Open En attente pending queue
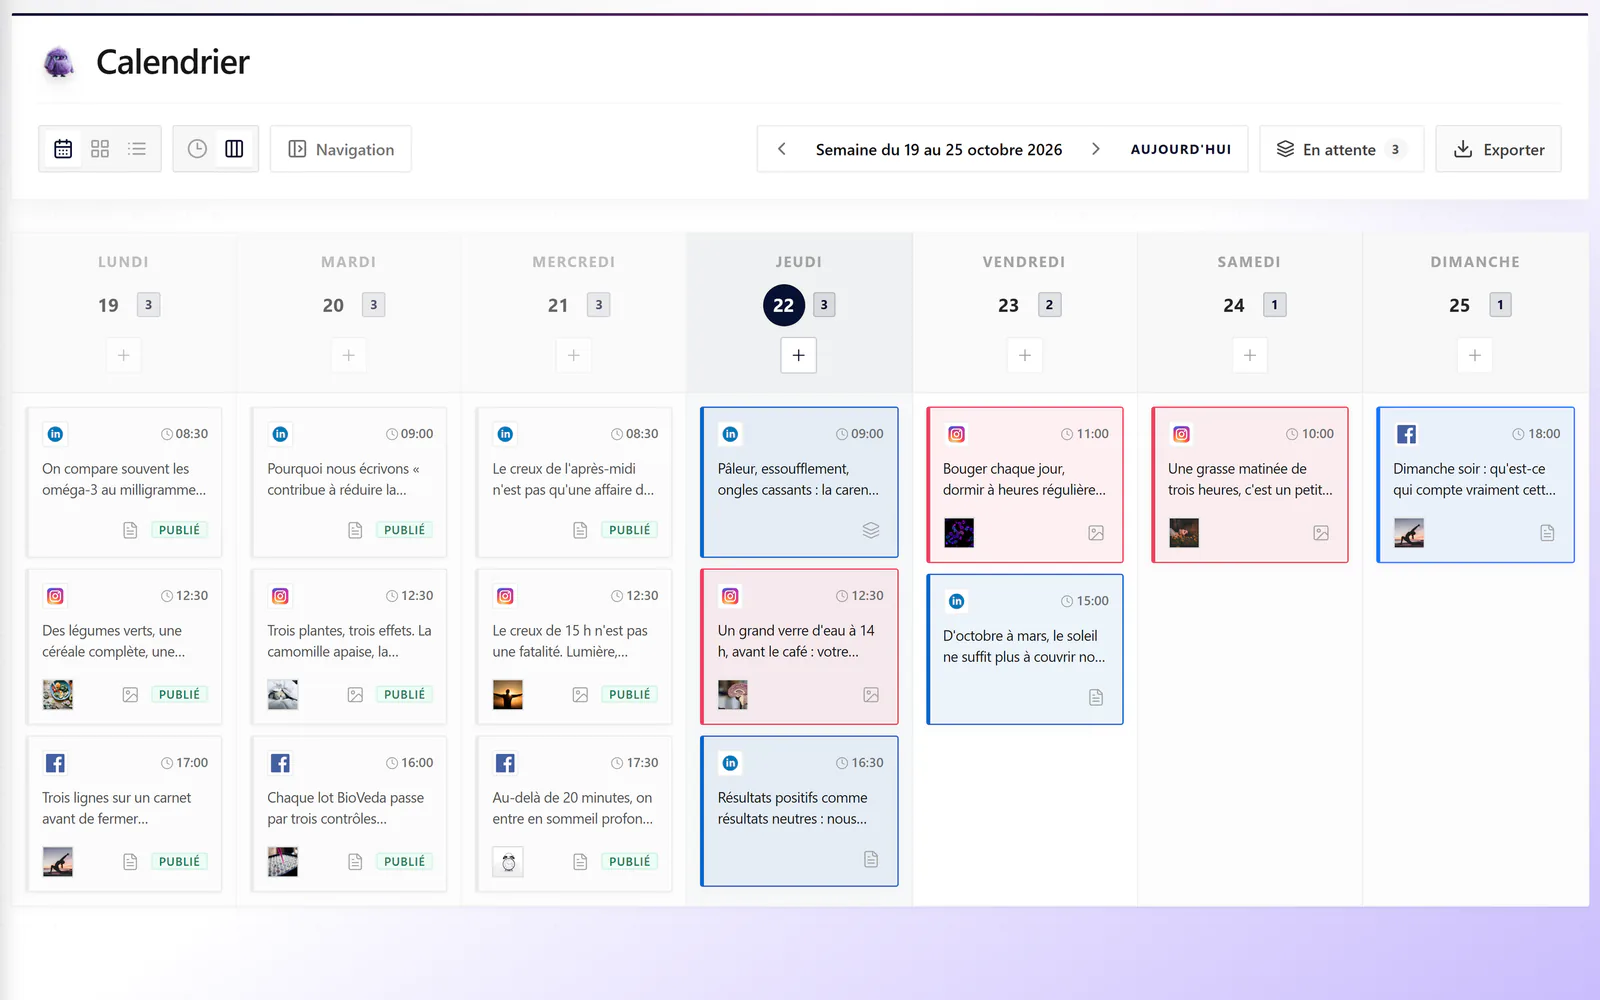The width and height of the screenshot is (1600, 1000). (x=1341, y=149)
